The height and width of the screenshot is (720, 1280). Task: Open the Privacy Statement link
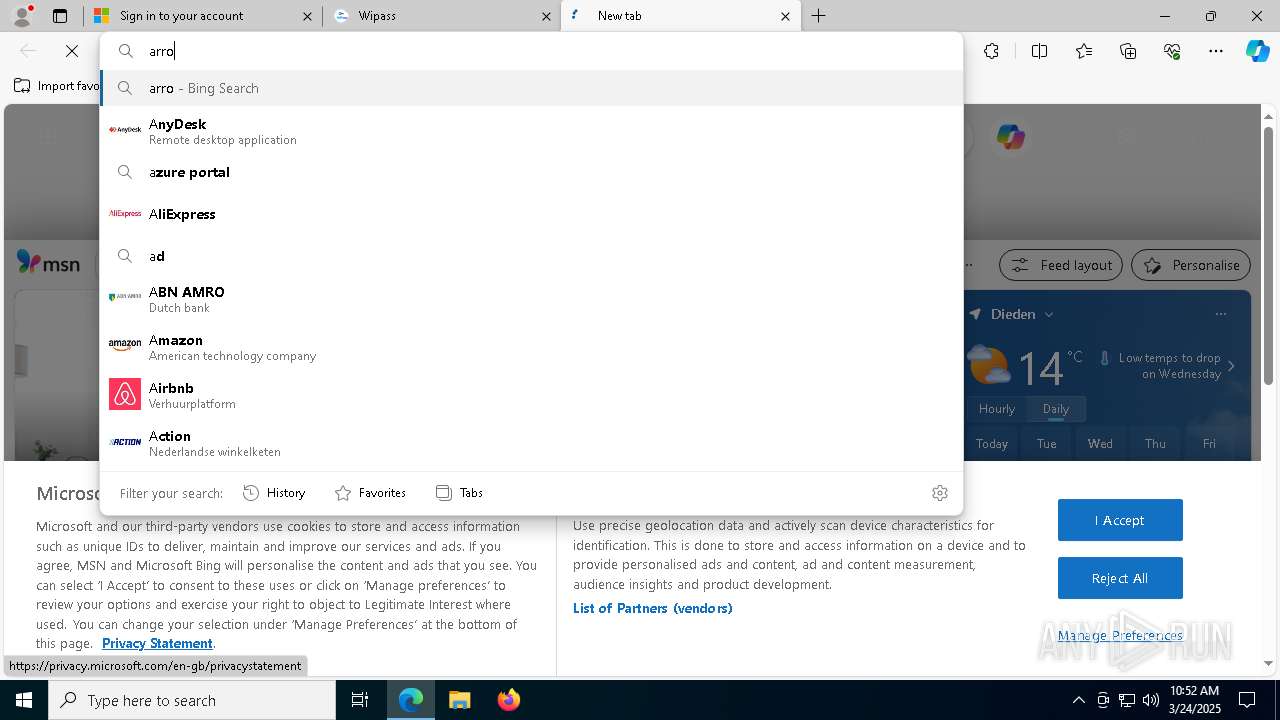[157, 643]
